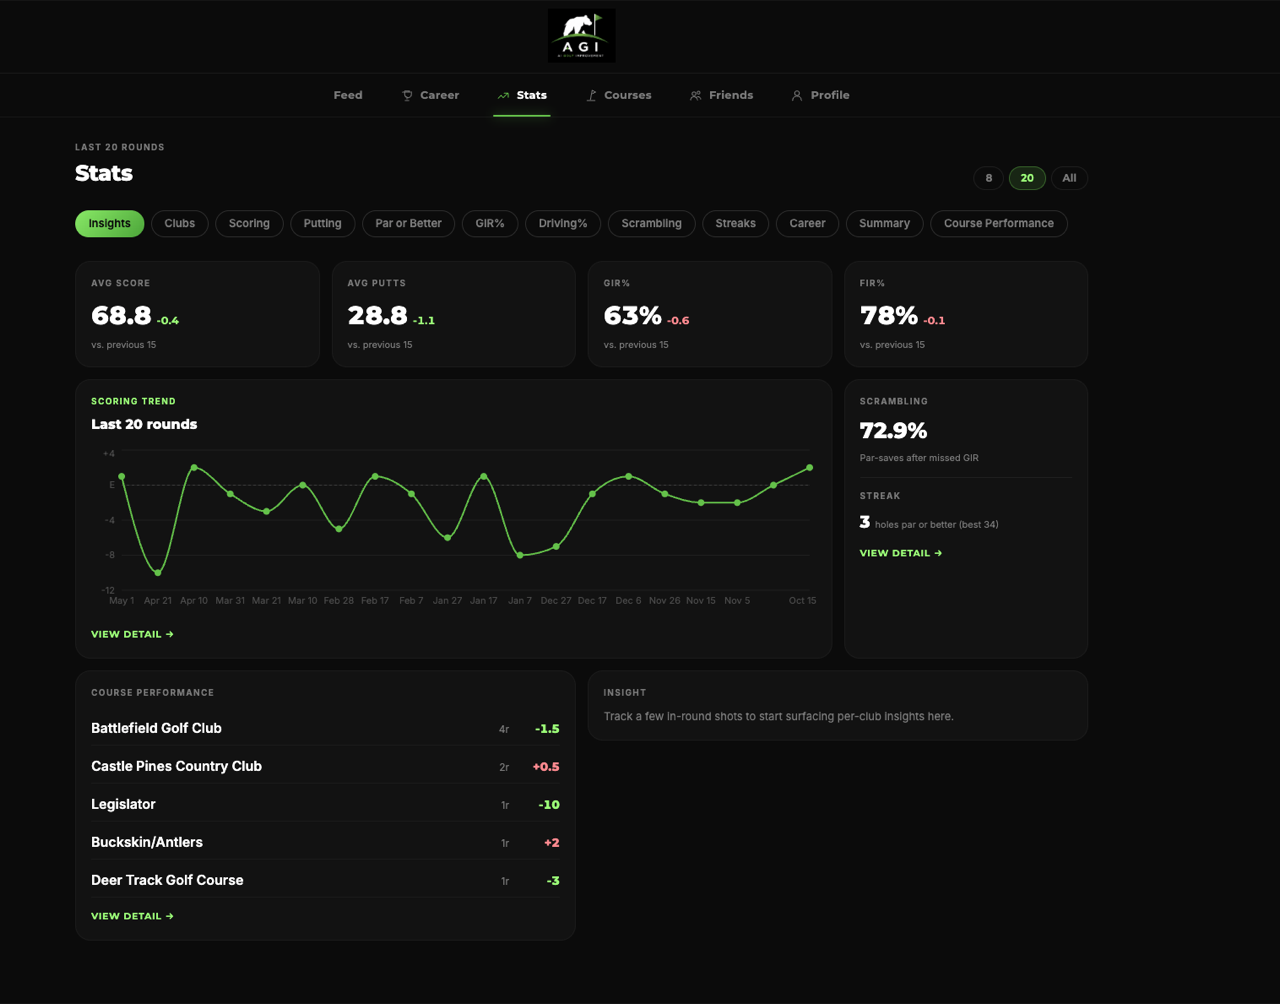
Task: Switch to the Friends page
Action: (x=721, y=95)
